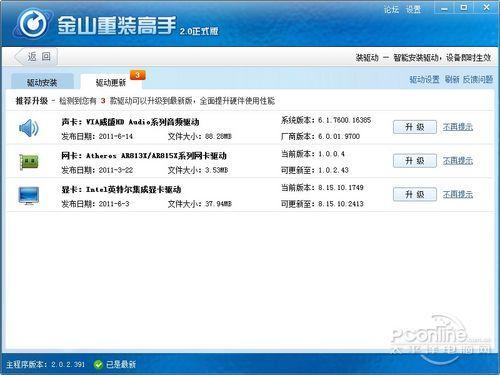Open the 驱动设置 link
Image resolution: width=500 pixels, height=375 pixels.
(x=424, y=79)
